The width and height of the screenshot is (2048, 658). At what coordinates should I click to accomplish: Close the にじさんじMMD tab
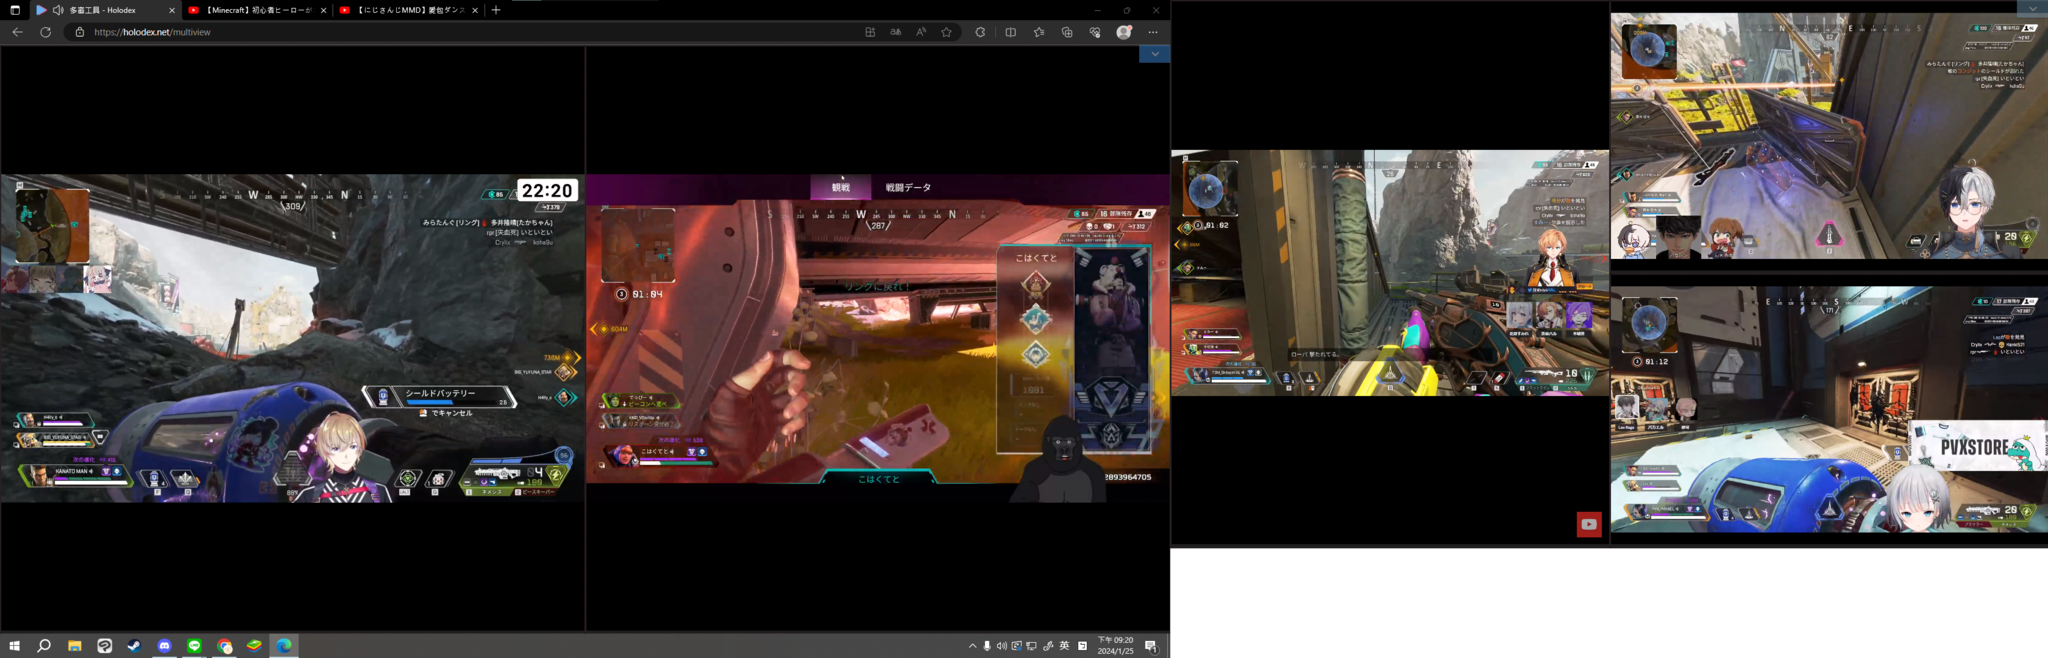(475, 10)
